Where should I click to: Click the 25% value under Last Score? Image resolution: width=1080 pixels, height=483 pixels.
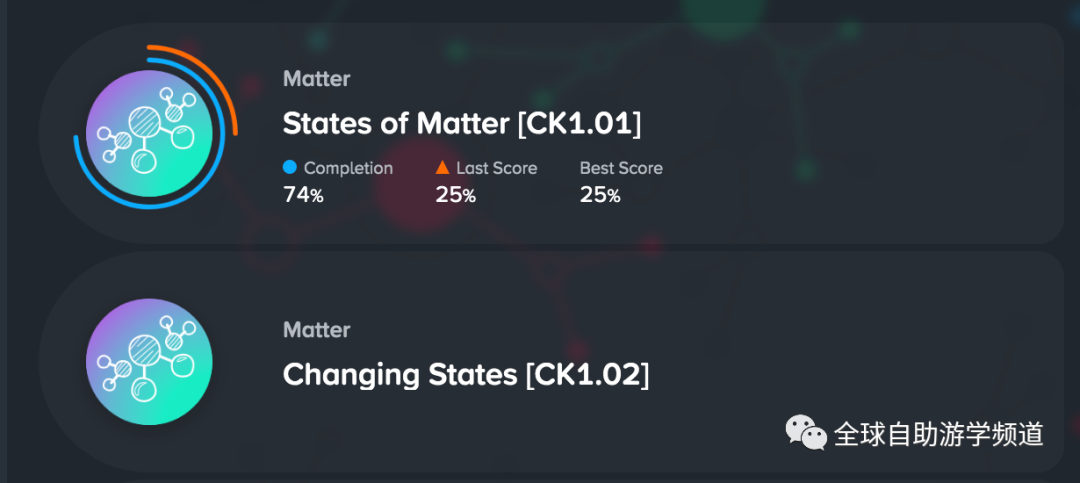tap(456, 196)
